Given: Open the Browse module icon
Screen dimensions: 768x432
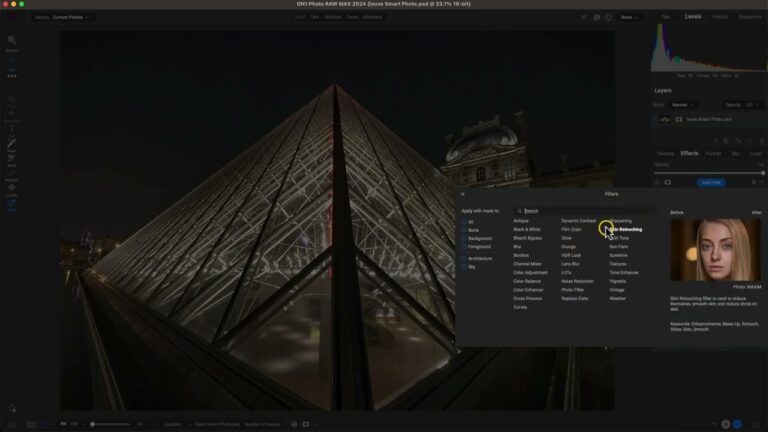Looking at the screenshot, I should 12,40.
